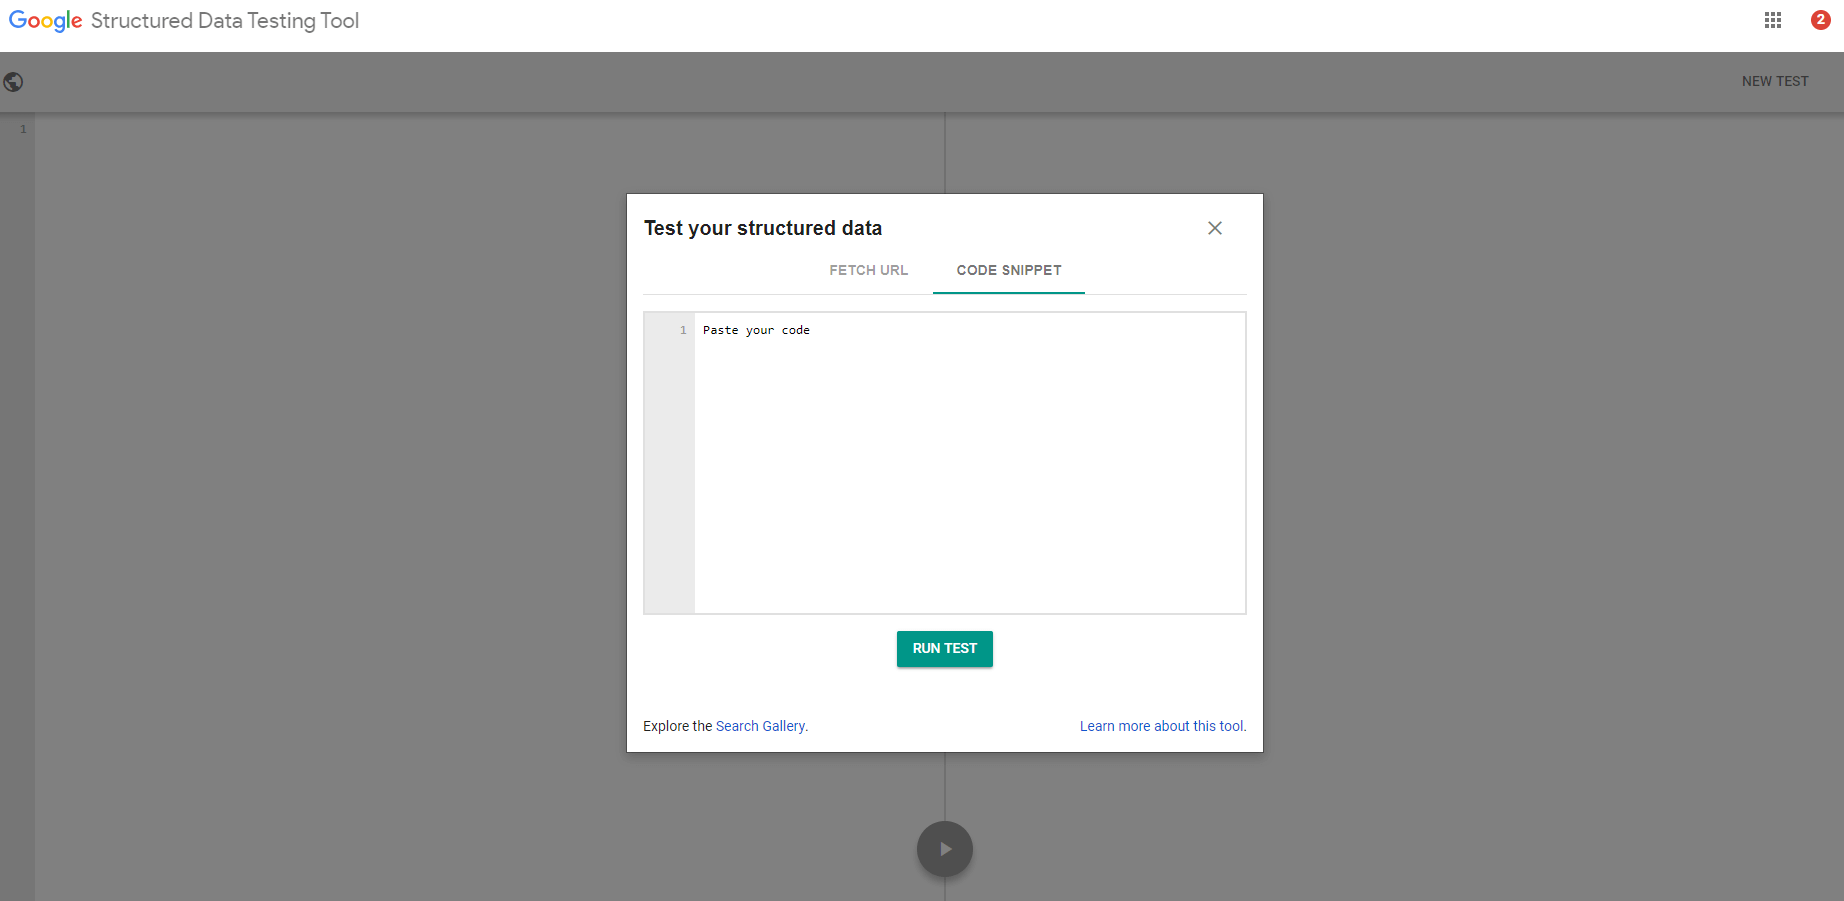Start a NEW TEST from the toolbar

coord(1775,81)
